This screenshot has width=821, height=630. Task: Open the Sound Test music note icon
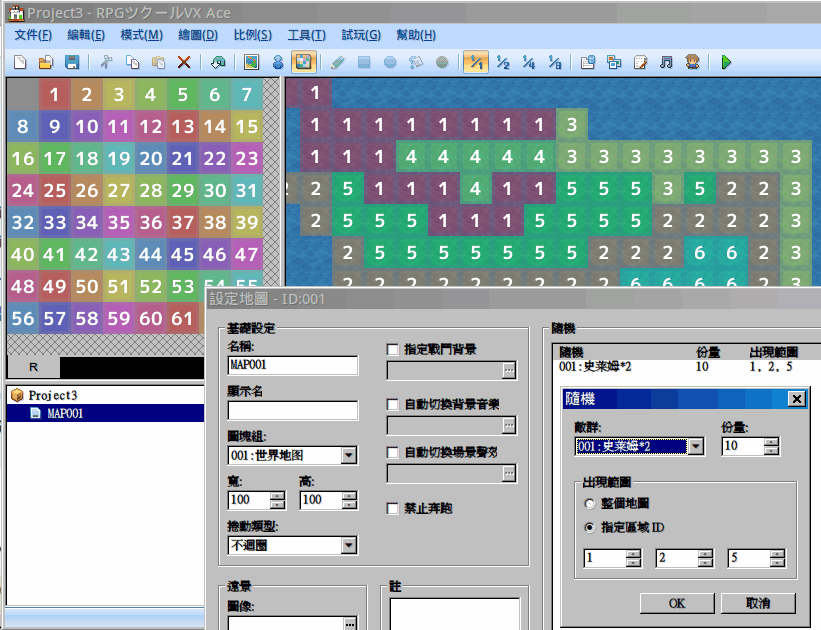pos(666,62)
